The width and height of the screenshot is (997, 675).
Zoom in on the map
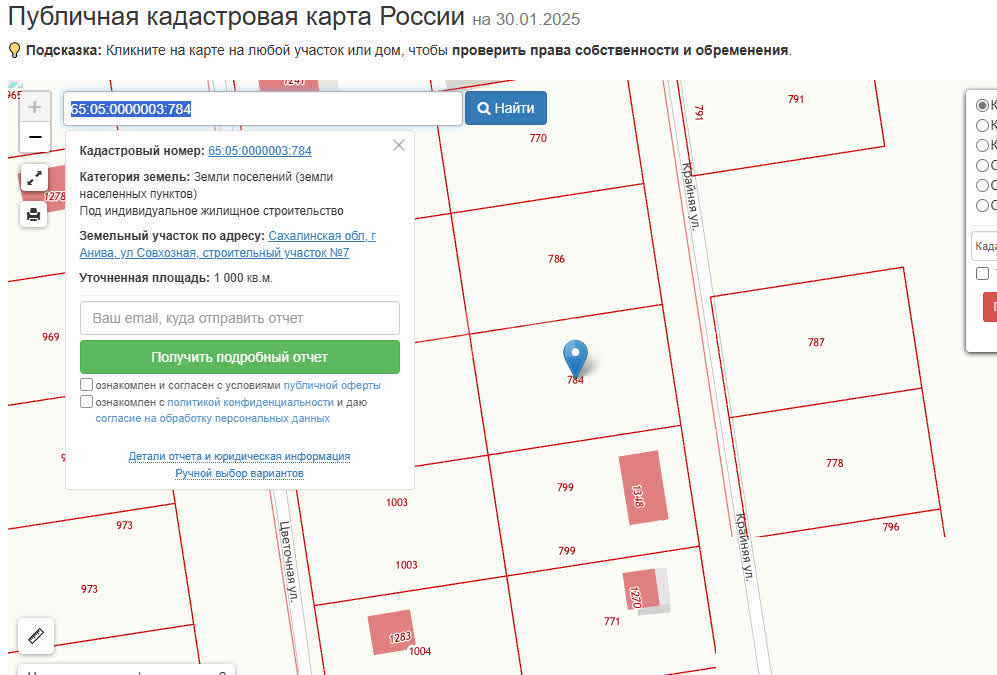34,105
